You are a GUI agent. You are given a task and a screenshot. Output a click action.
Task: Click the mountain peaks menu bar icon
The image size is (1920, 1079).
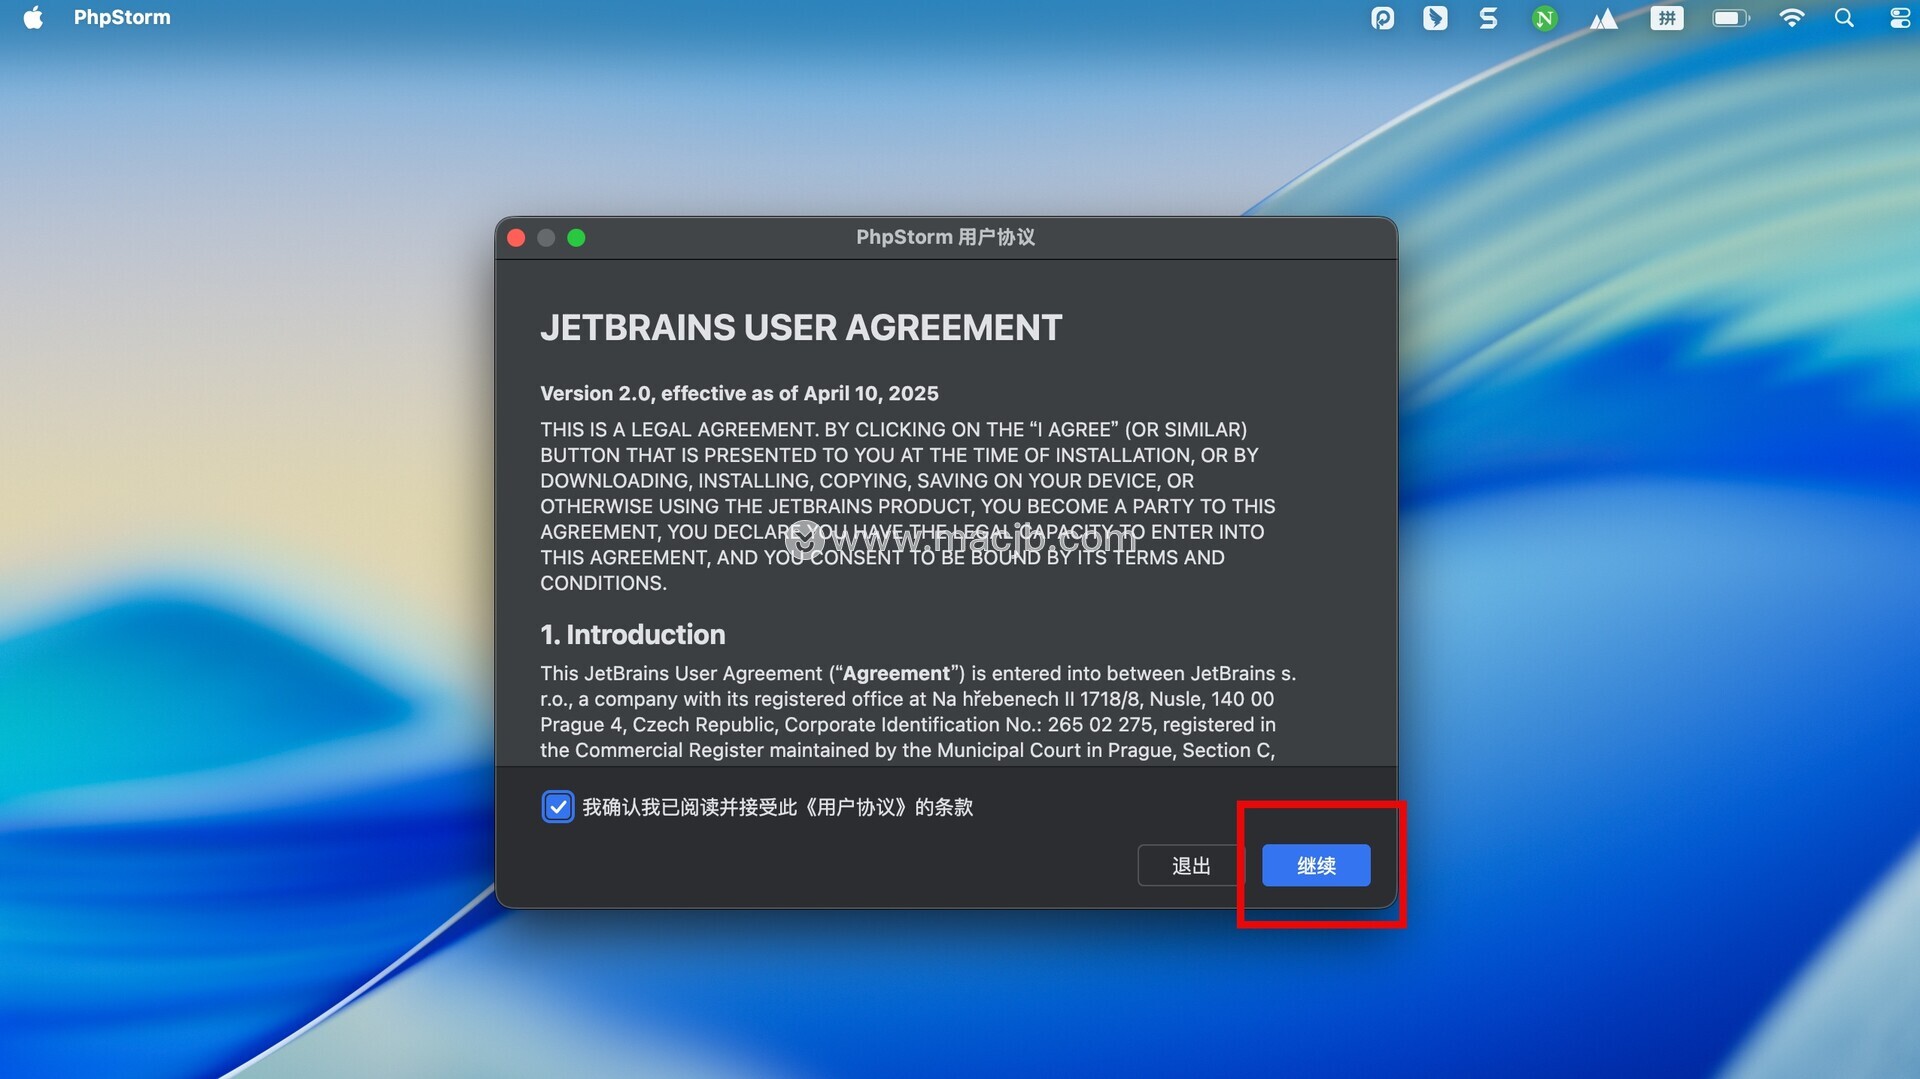tap(1603, 18)
